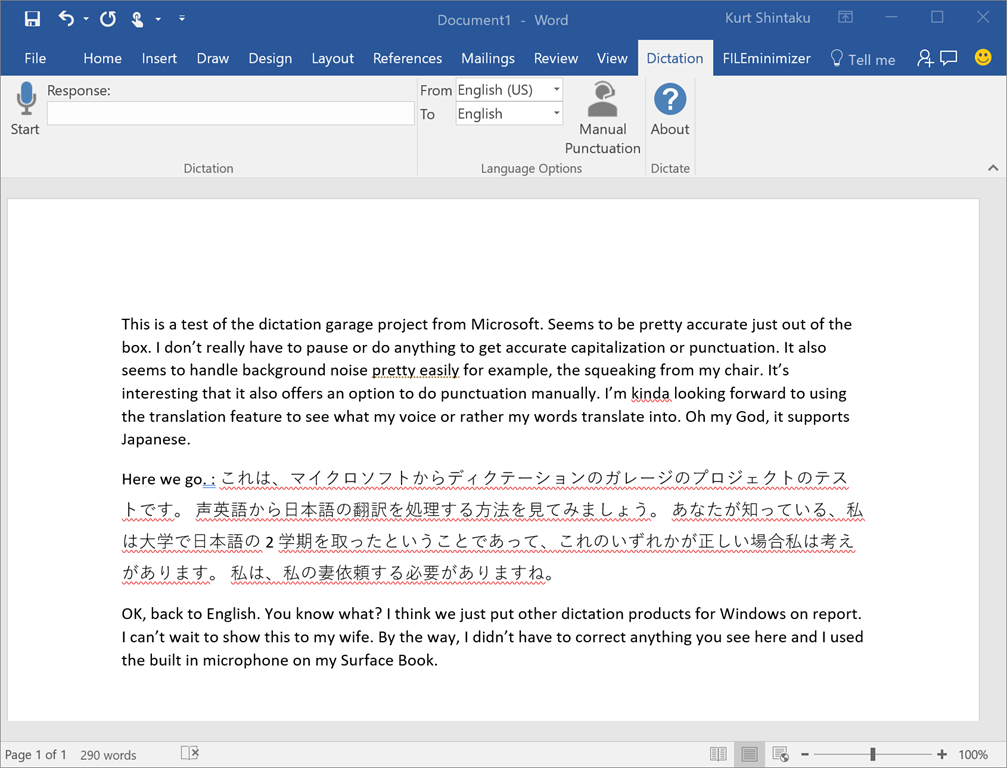Open the Comments speech bubble icon
Screen dimensions: 1007x768
pyautogui.click(x=949, y=58)
